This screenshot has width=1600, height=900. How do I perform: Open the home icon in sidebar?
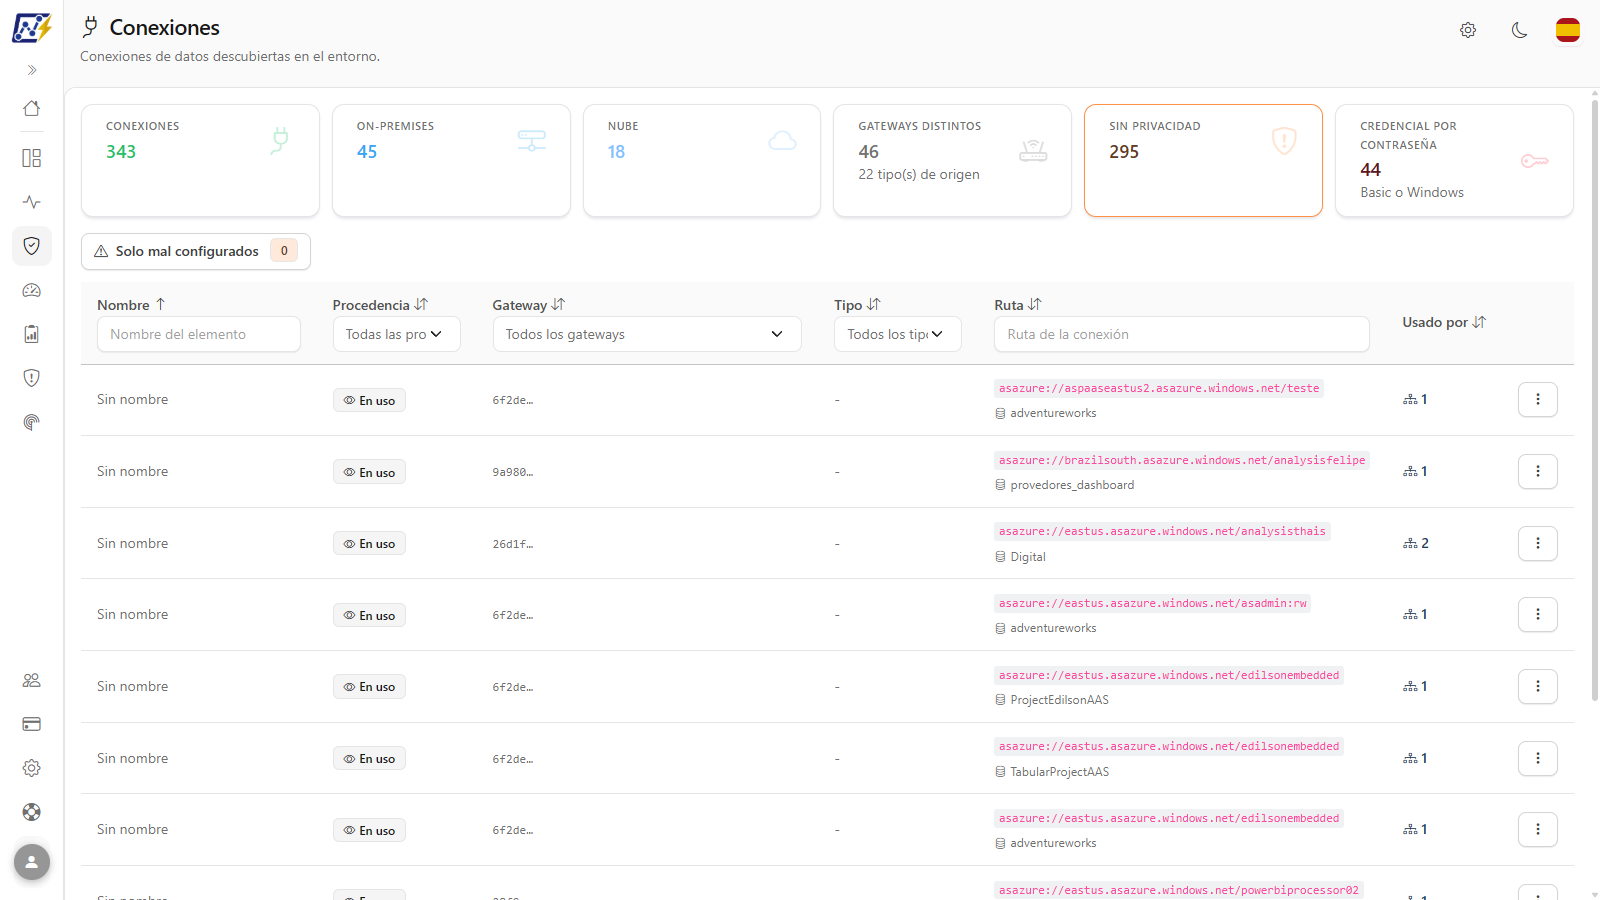32,108
